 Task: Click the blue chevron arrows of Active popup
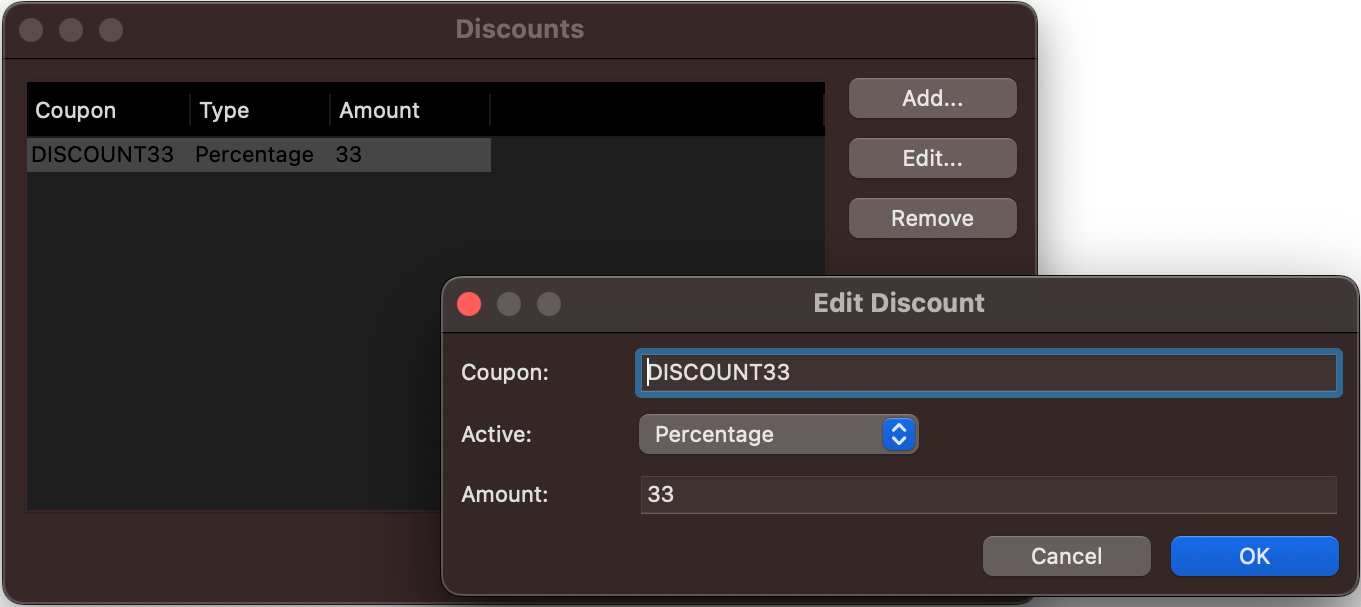tap(899, 434)
